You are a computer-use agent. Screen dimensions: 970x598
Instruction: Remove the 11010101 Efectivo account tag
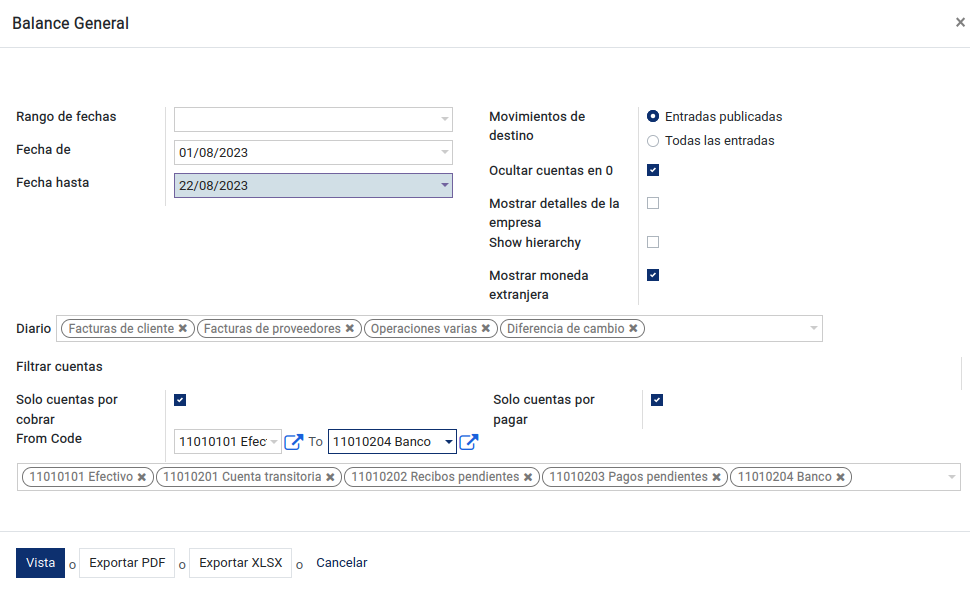[142, 477]
